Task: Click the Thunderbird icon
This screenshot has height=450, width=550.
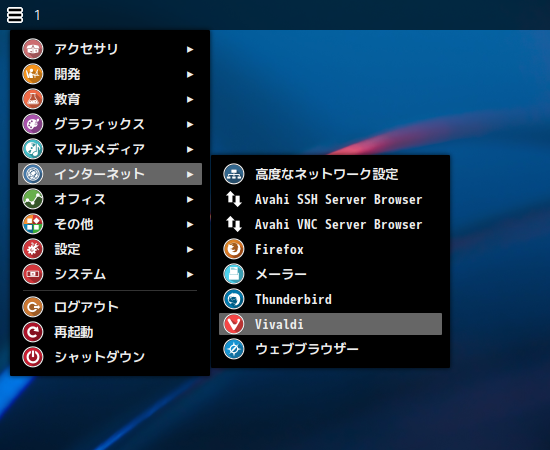Action: 234,299
